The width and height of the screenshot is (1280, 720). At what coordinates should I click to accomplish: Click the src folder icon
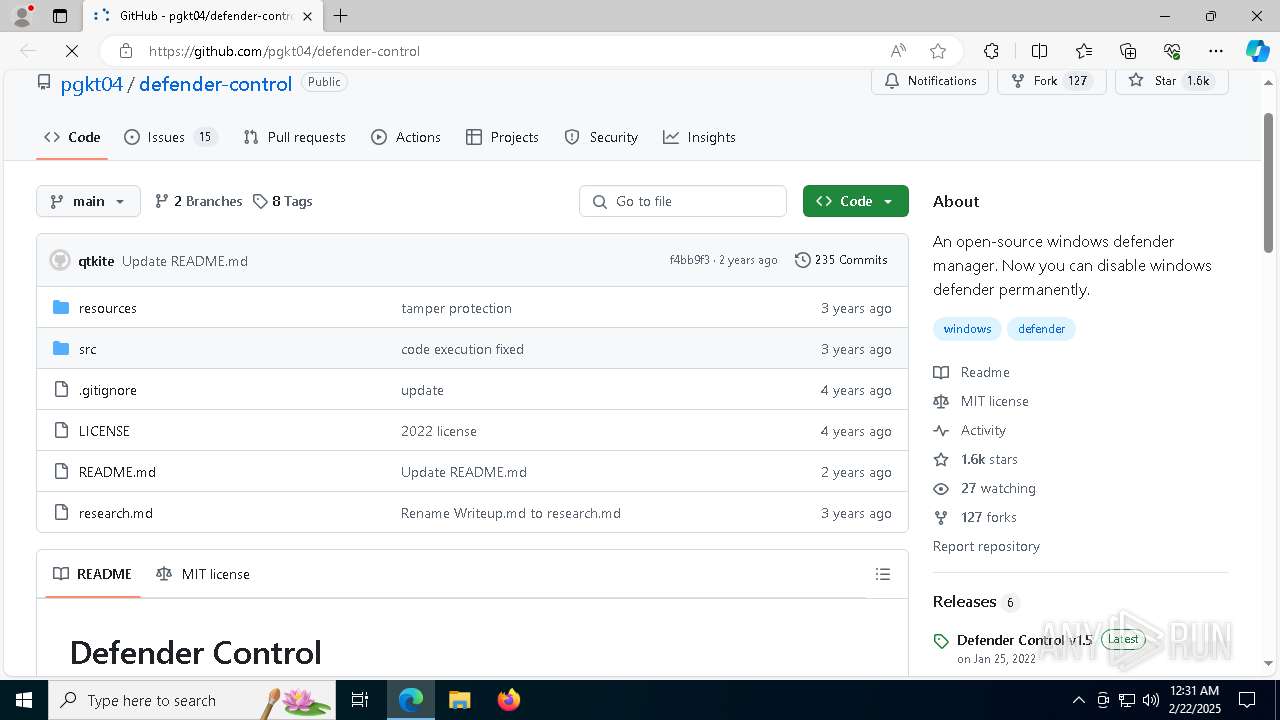(x=61, y=349)
